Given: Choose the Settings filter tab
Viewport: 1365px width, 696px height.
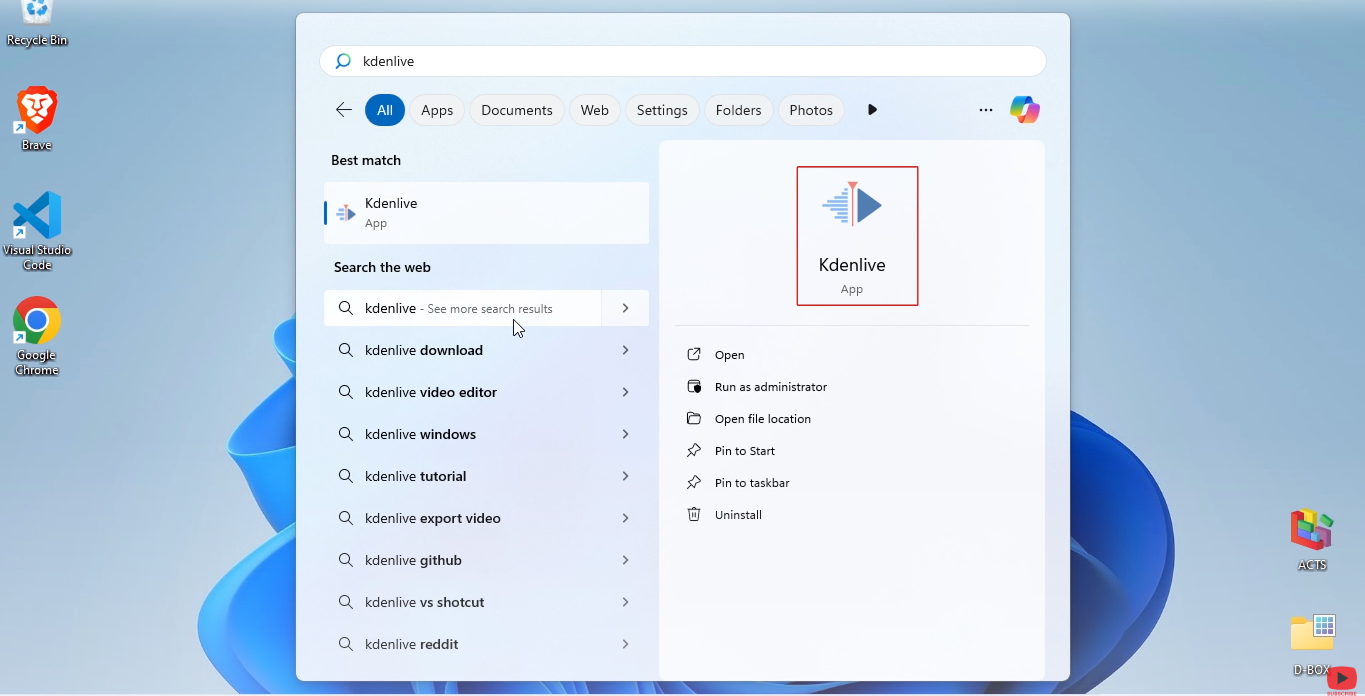Looking at the screenshot, I should click(662, 110).
